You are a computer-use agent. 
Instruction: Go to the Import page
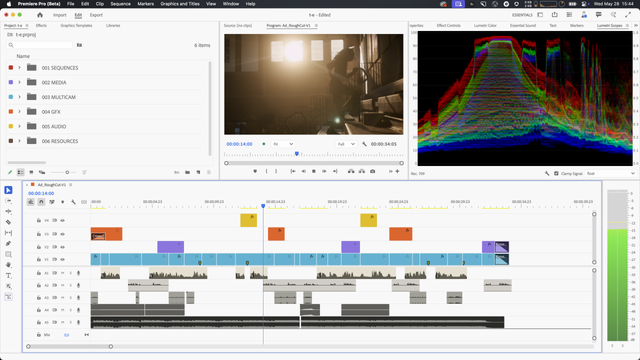(x=60, y=15)
